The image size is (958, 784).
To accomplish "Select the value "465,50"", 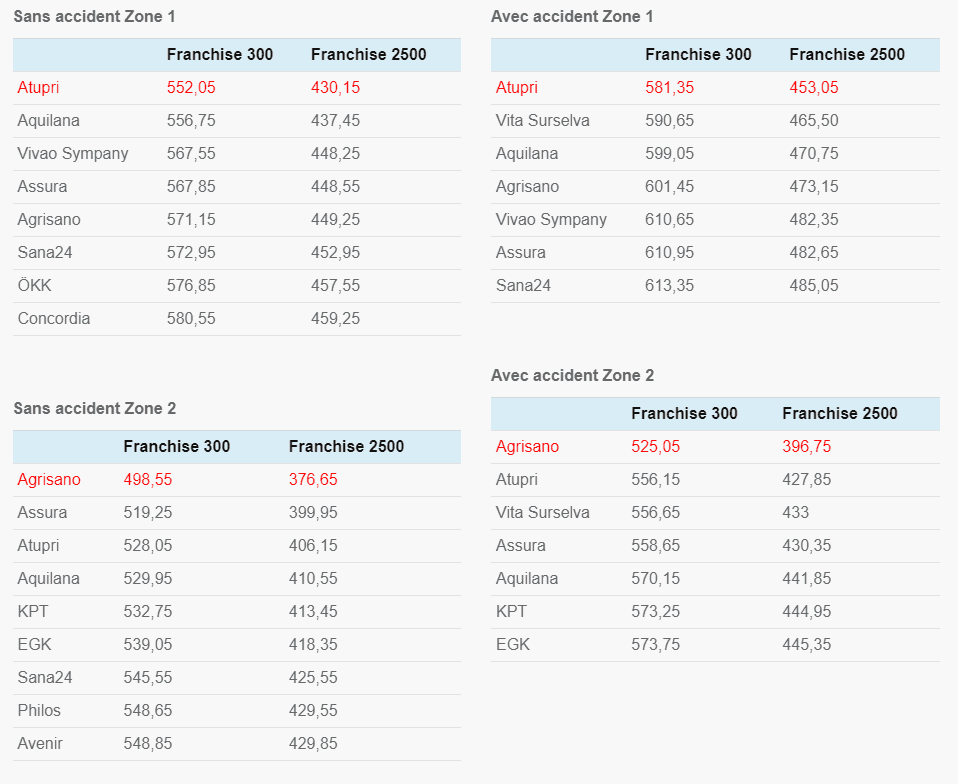I will [814, 120].
